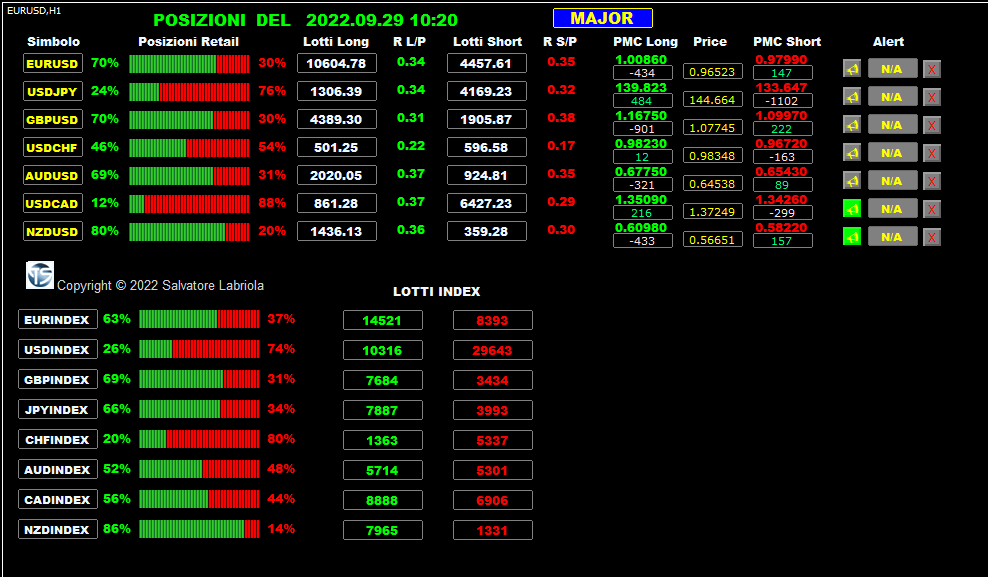
Task: Click the MAJOR group button
Action: tap(602, 18)
